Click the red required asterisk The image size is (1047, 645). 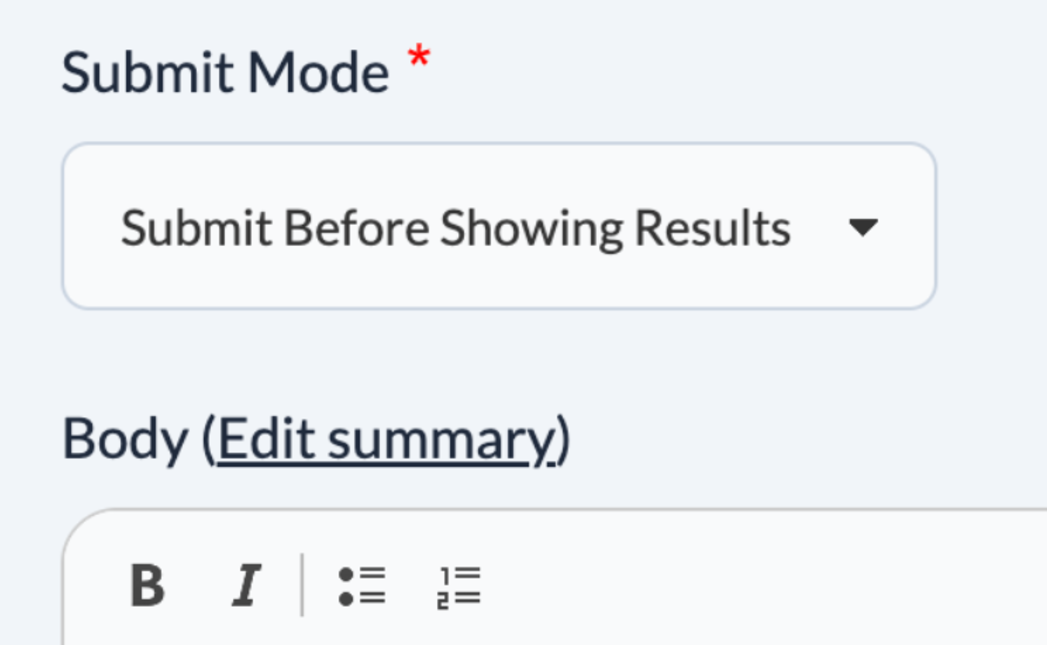pyautogui.click(x=420, y=60)
